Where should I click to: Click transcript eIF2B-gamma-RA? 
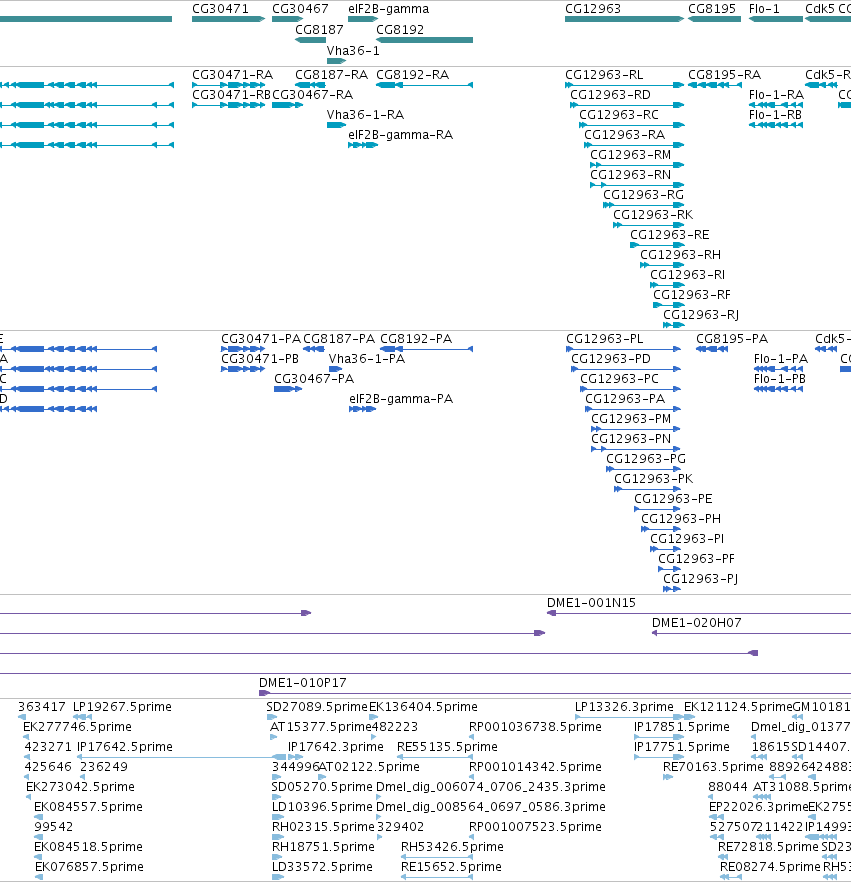[400, 135]
